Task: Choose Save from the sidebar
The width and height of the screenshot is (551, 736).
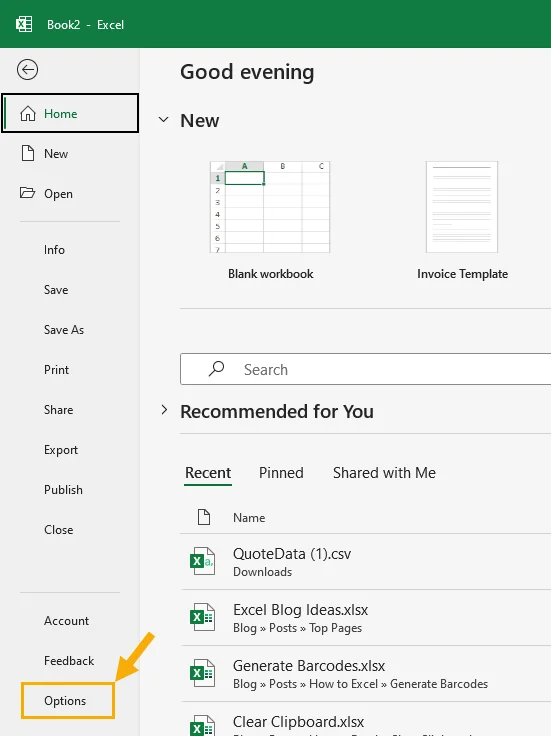Action: tap(56, 290)
